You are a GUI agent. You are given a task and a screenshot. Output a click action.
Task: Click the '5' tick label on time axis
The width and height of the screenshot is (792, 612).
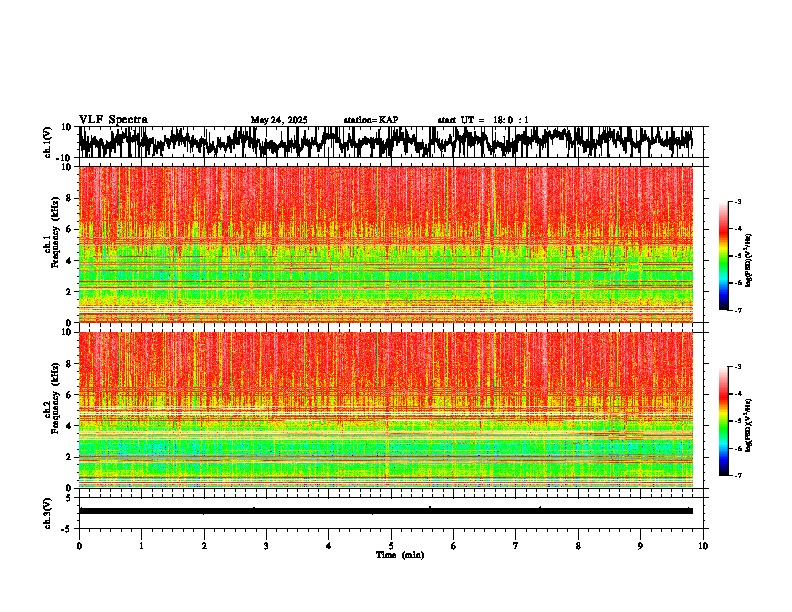[x=391, y=546]
